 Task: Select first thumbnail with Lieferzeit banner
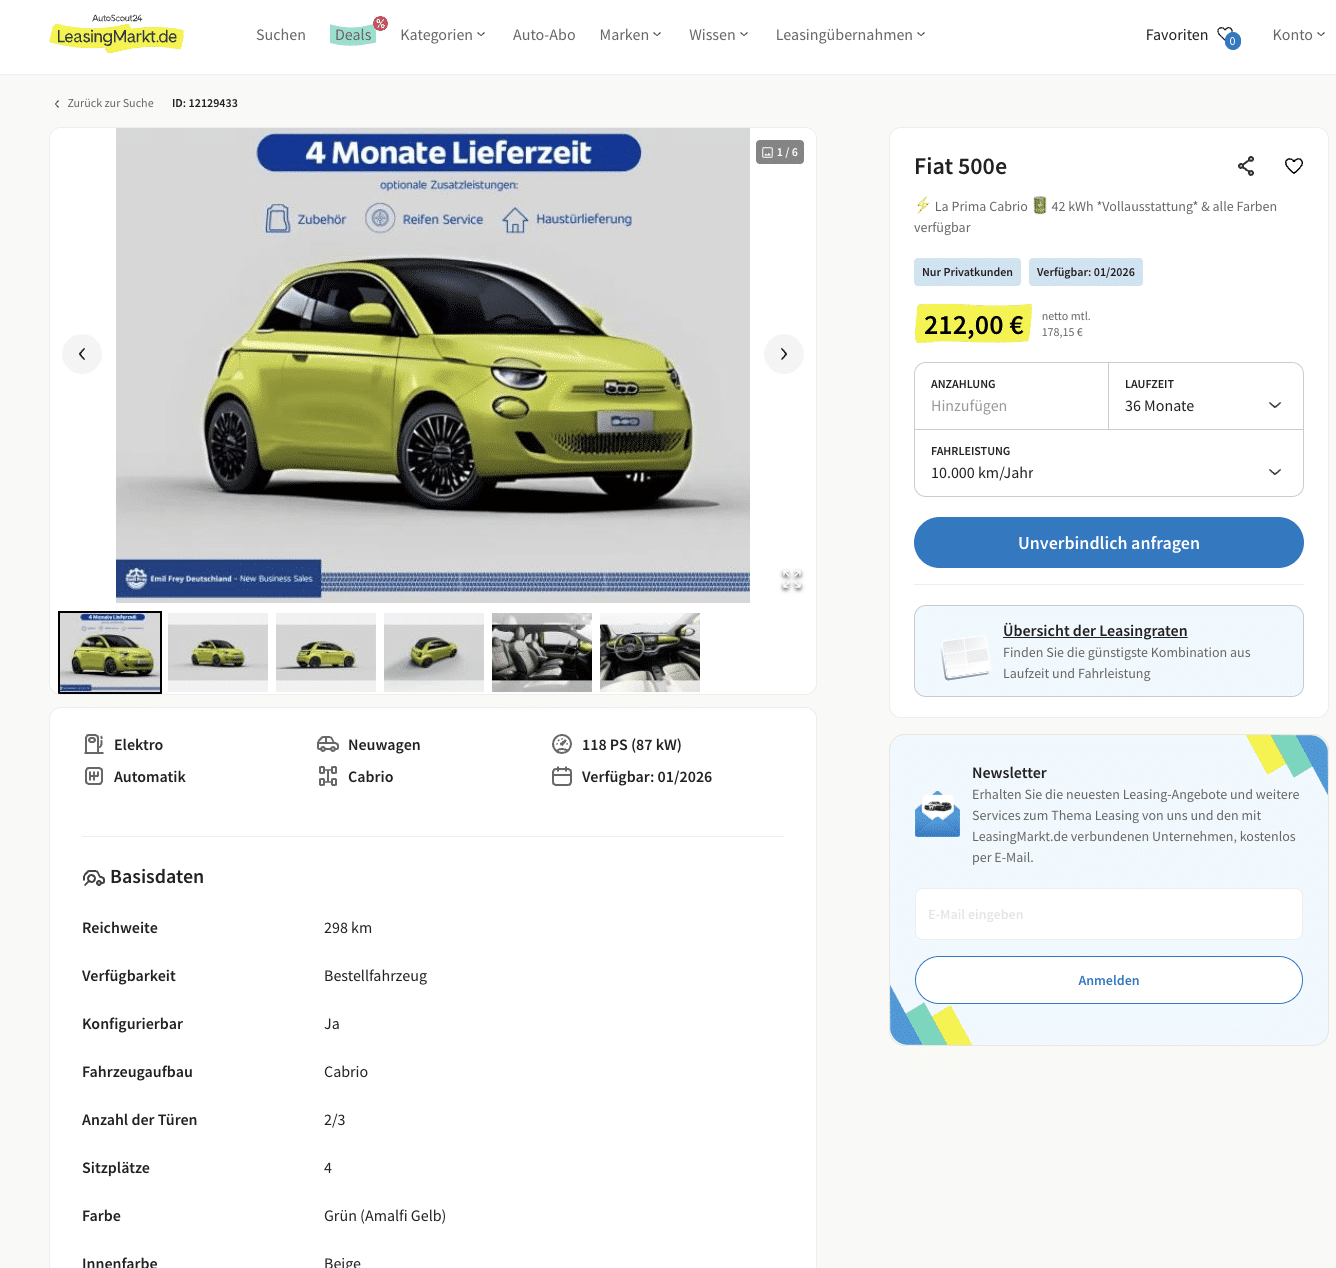pyautogui.click(x=110, y=652)
